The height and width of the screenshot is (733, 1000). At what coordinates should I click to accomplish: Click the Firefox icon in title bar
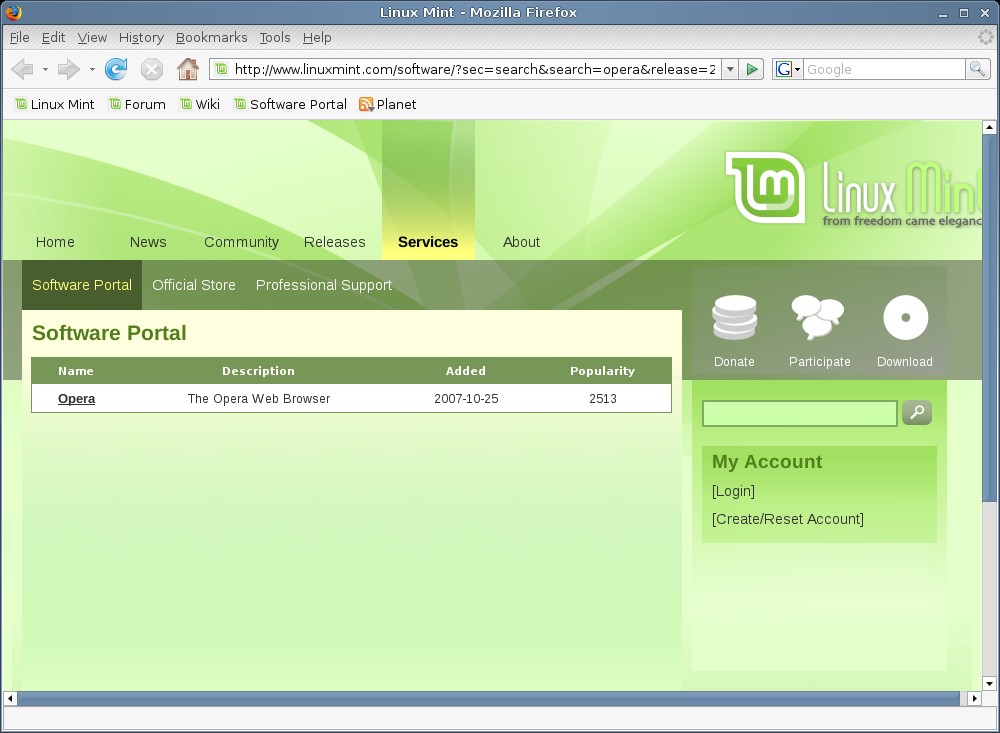pyautogui.click(x=13, y=12)
